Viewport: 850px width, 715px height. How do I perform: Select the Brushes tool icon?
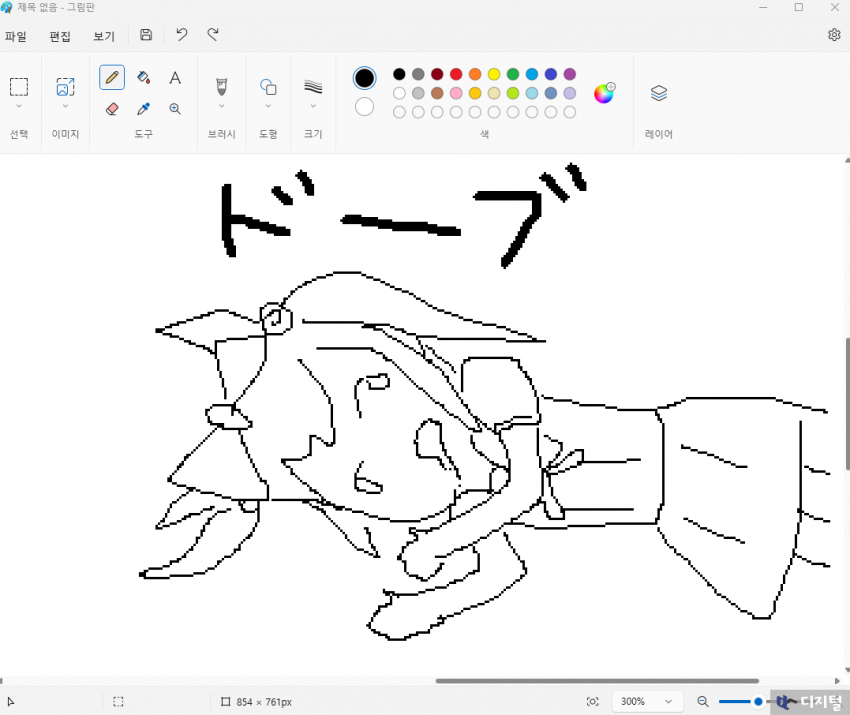(x=221, y=87)
